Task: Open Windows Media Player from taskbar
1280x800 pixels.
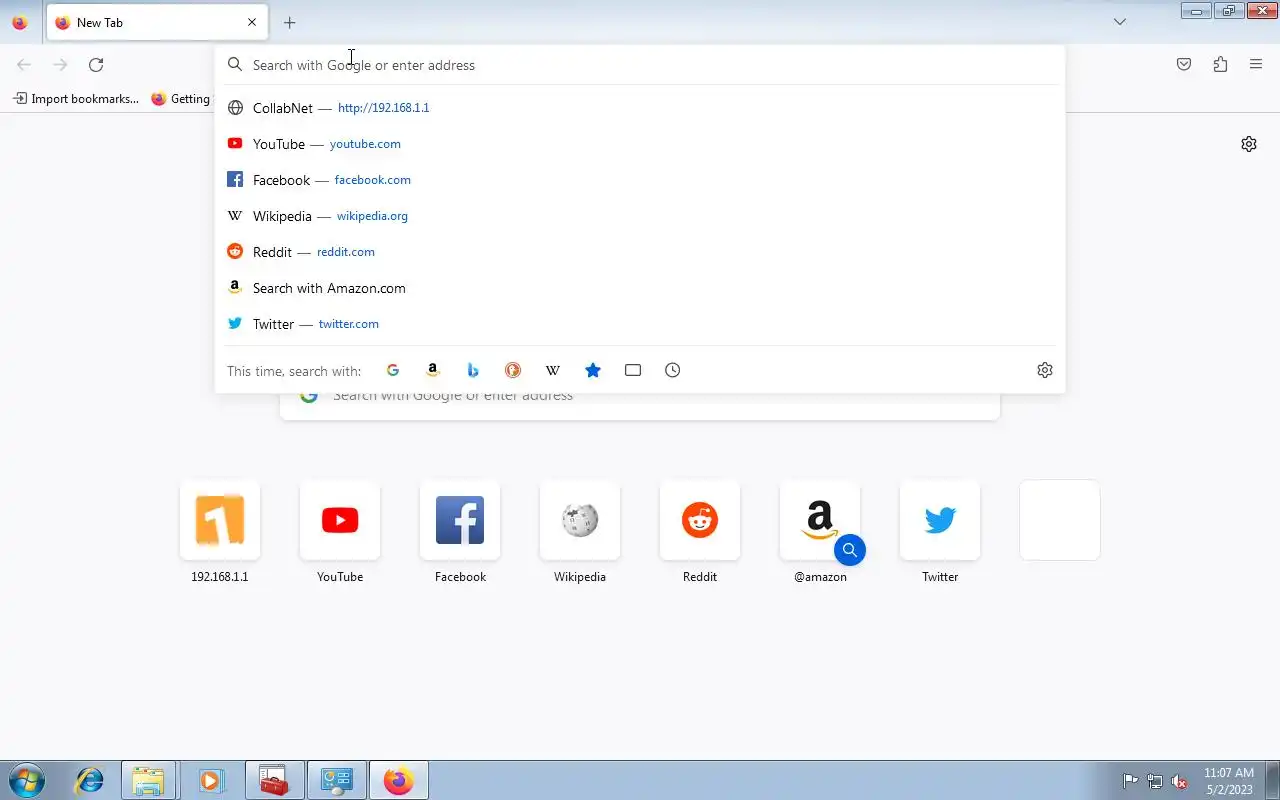Action: tap(211, 780)
